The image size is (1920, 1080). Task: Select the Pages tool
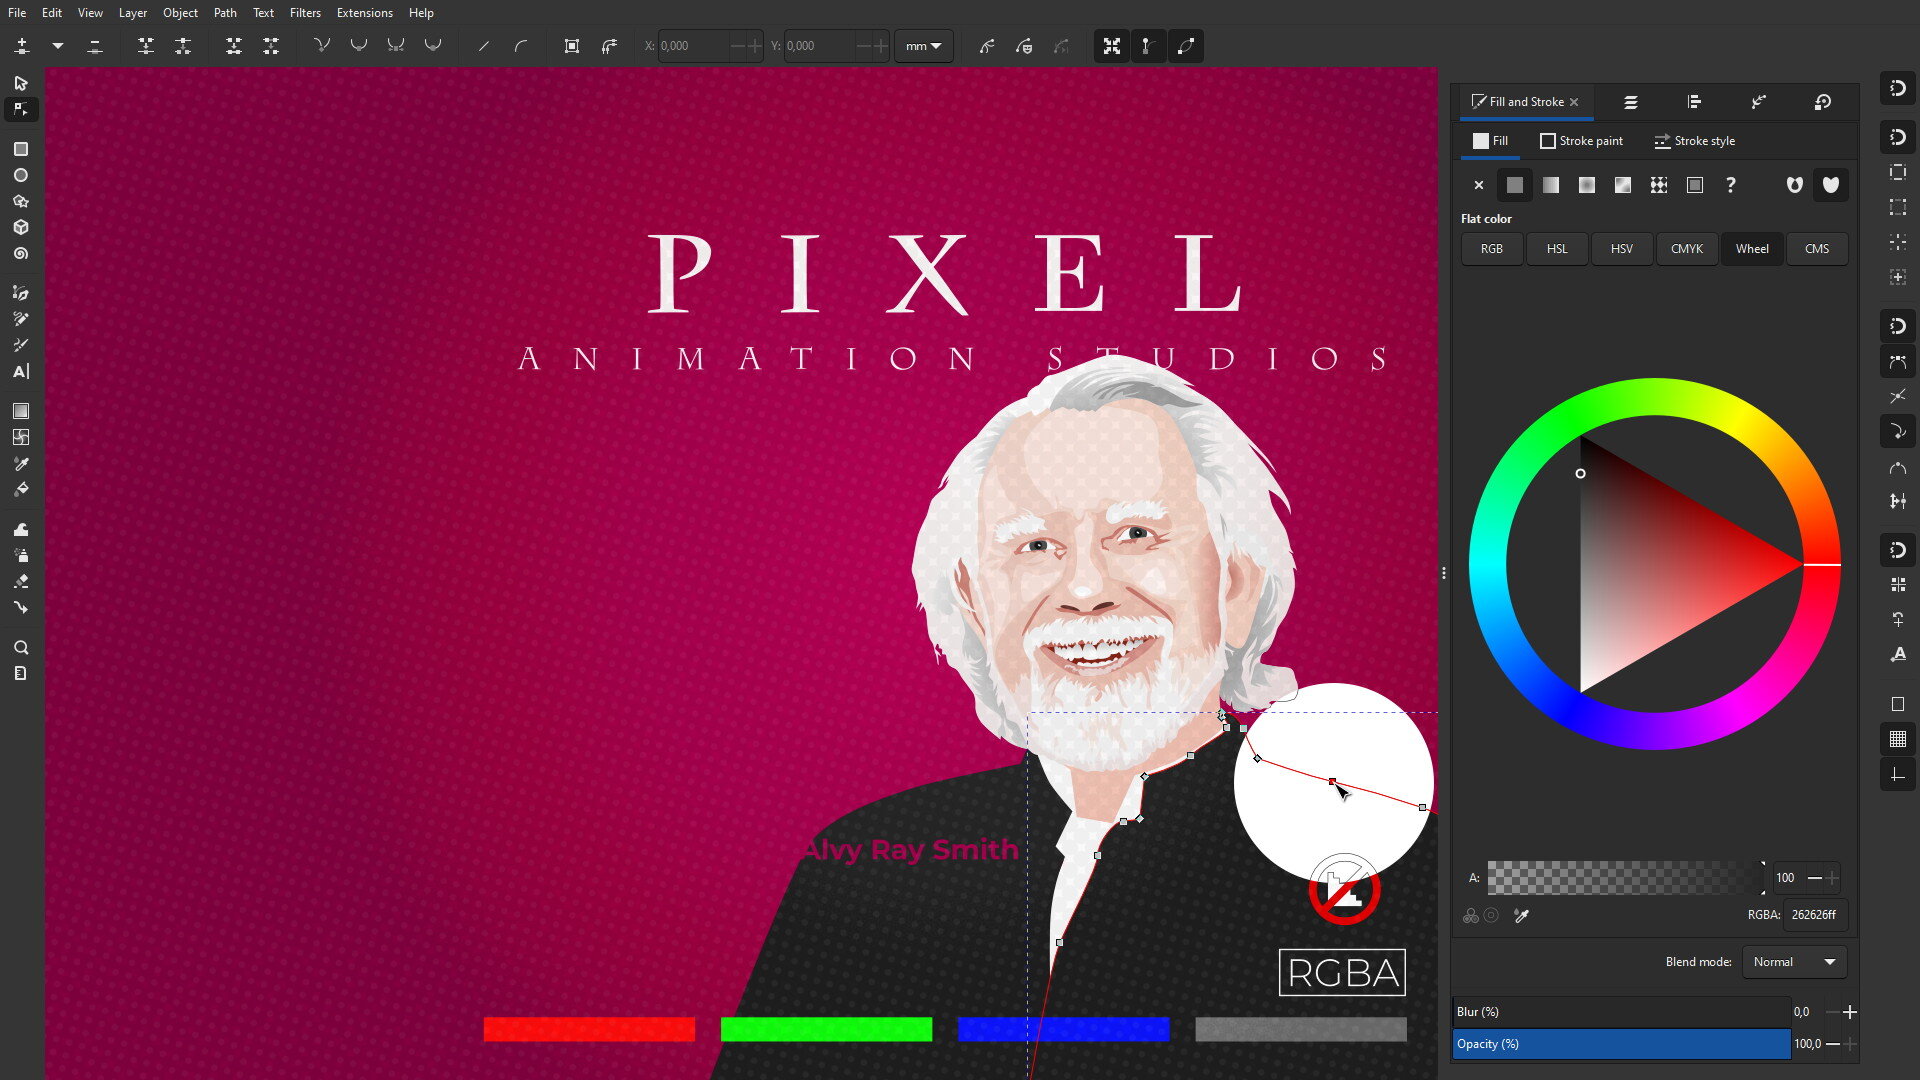pyautogui.click(x=21, y=673)
